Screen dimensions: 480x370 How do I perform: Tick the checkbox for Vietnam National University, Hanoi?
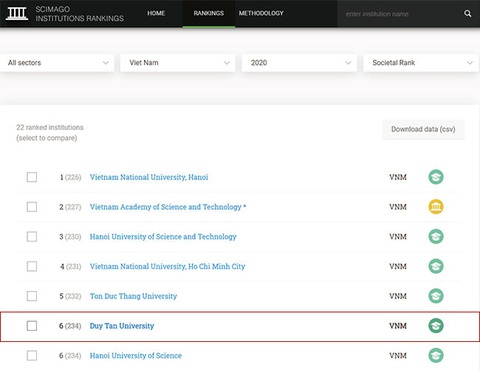(32, 177)
